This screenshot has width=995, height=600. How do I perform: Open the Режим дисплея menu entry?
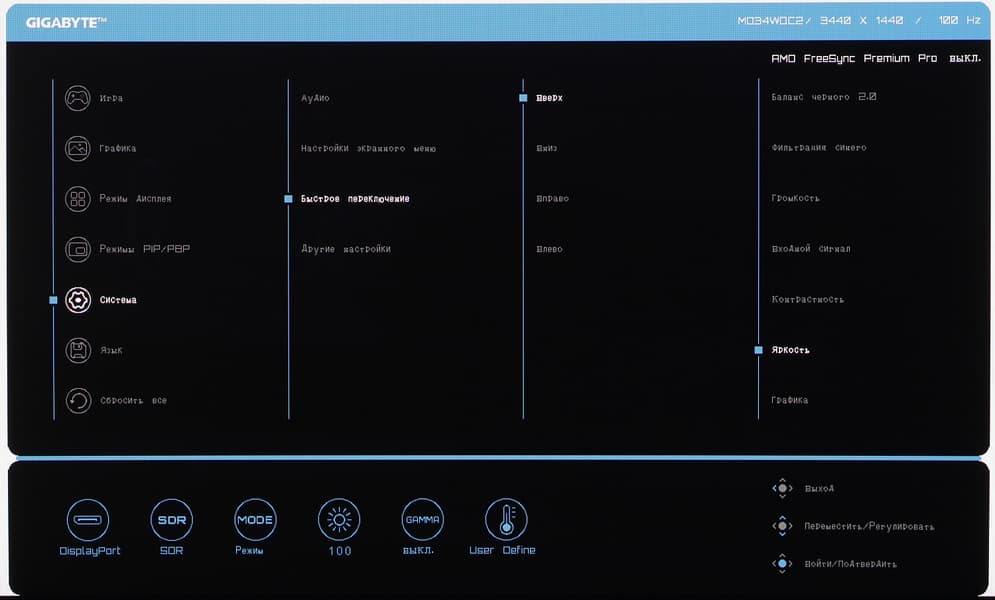[x=135, y=199]
